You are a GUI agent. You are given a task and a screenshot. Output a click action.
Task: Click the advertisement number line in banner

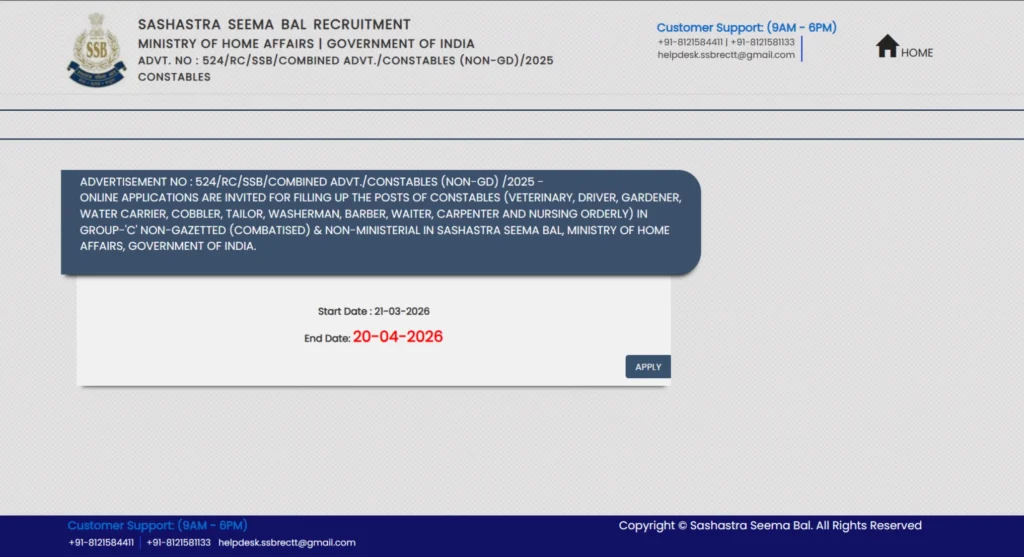click(x=312, y=182)
